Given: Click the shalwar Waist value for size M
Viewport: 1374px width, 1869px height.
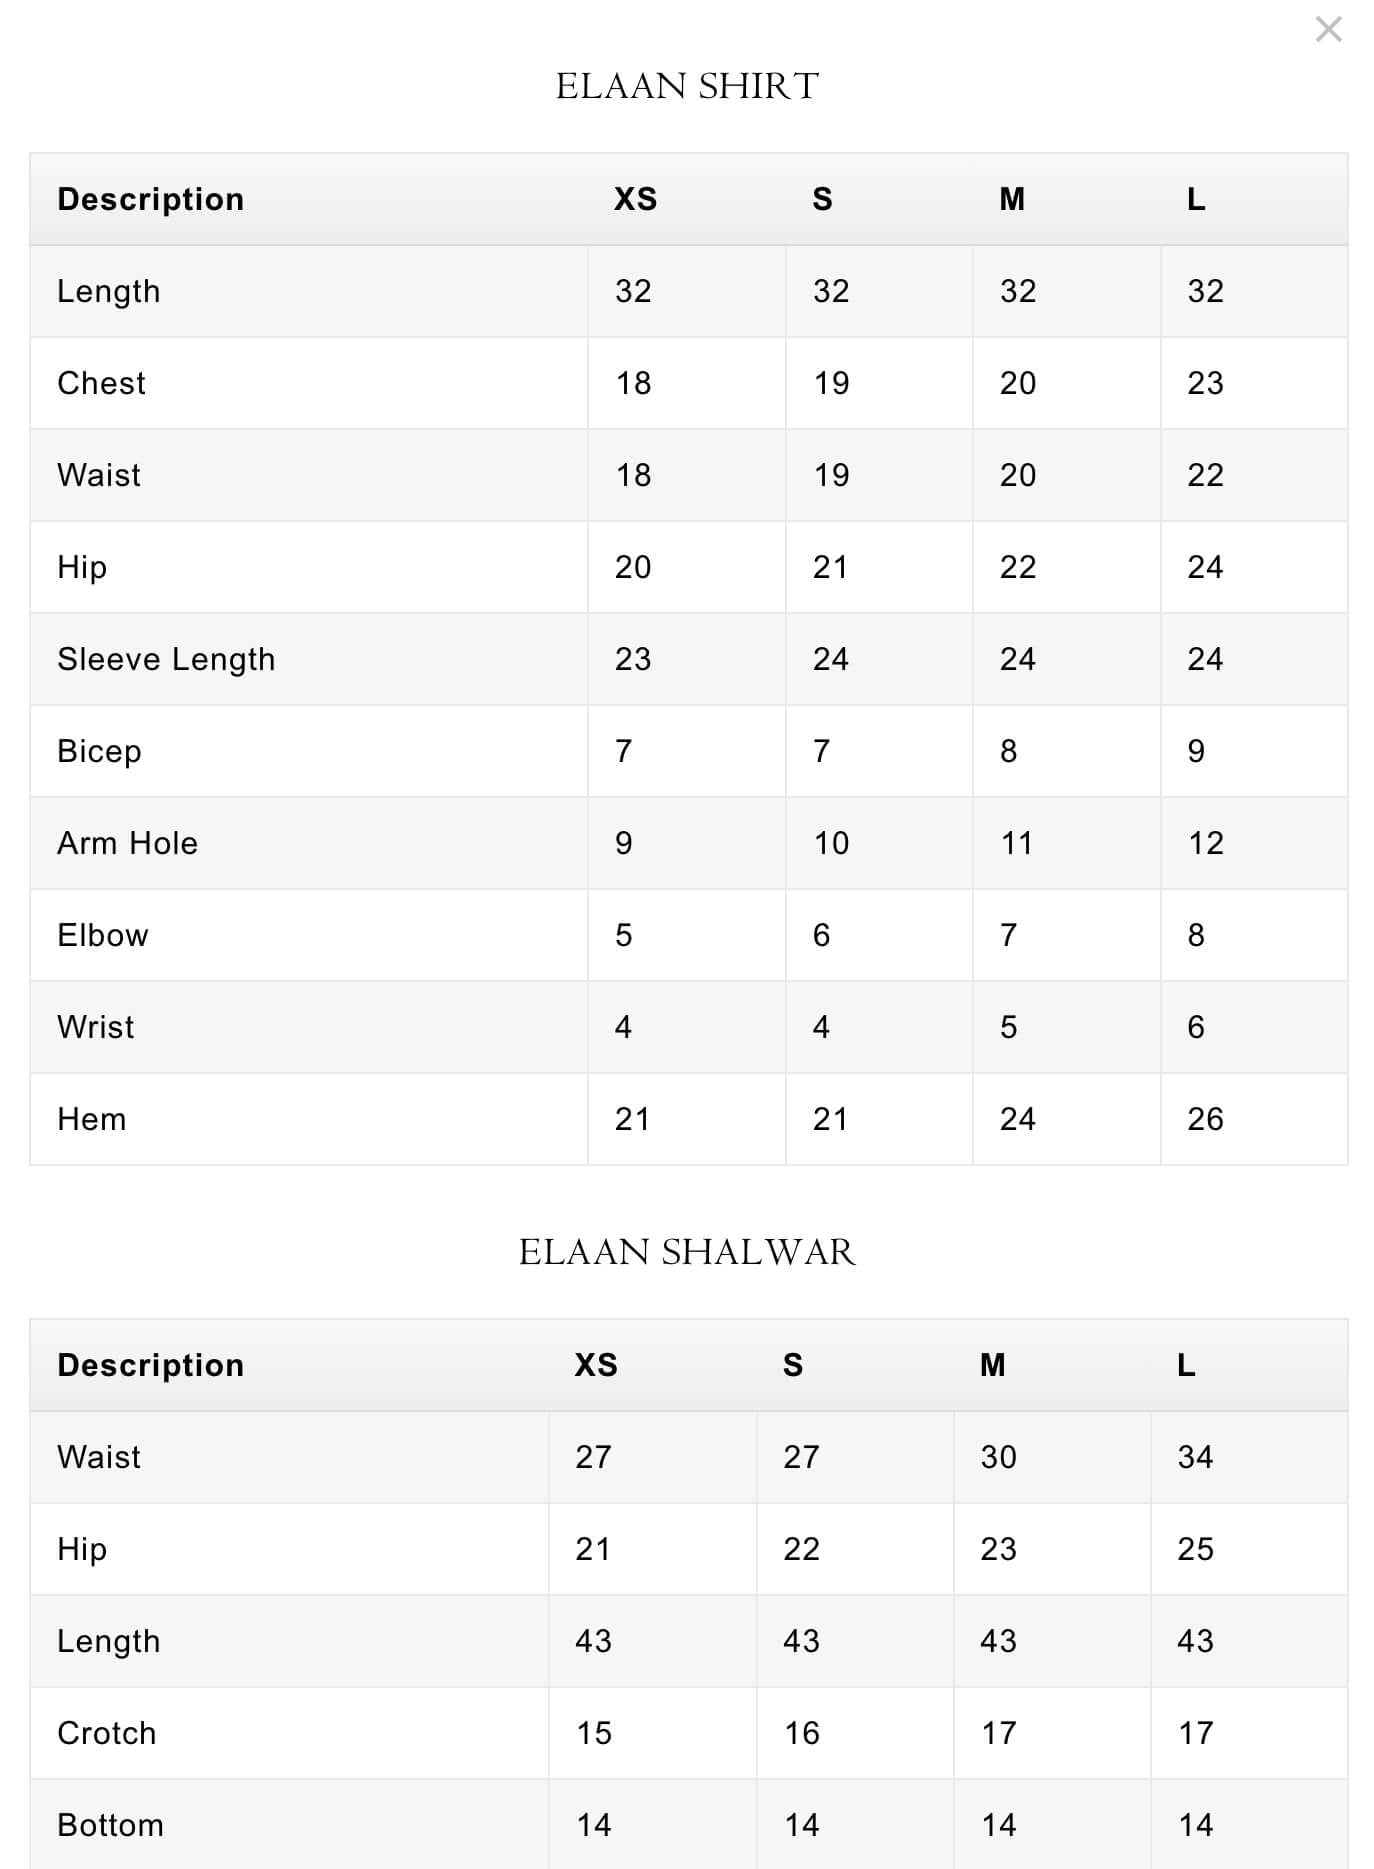Looking at the screenshot, I should [998, 1457].
